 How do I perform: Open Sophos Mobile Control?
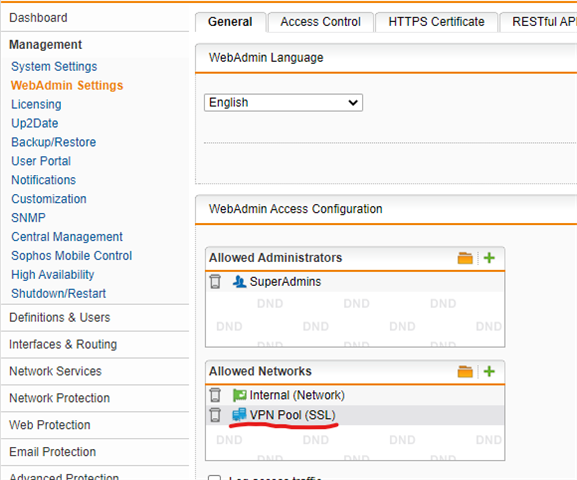pyautogui.click(x=72, y=256)
